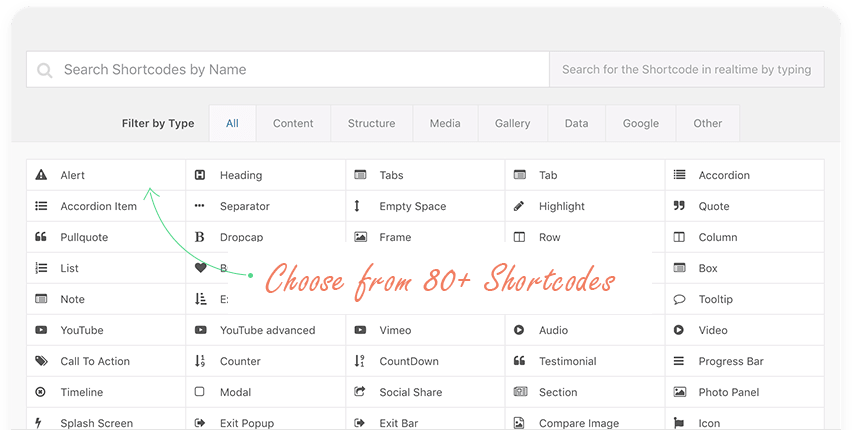Pick the Note shortcode
Screen dimensions: 852x430
pos(106,299)
